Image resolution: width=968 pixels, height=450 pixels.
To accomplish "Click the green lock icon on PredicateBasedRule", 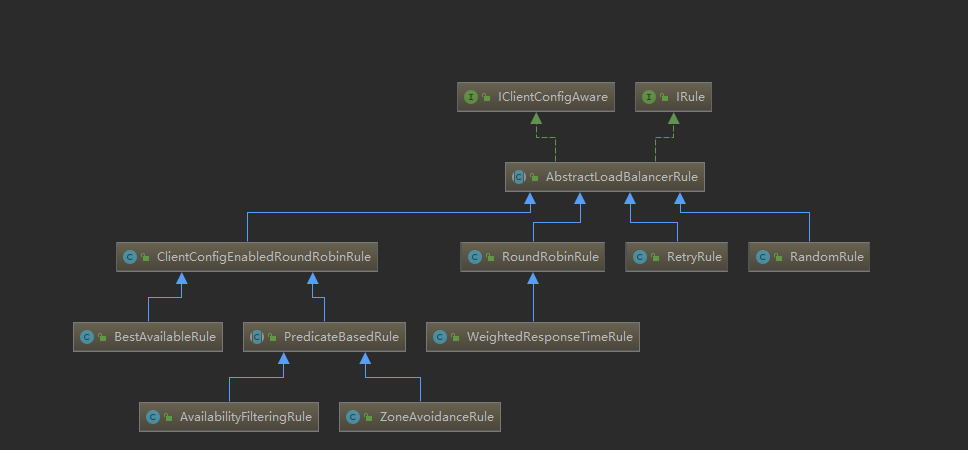I will coord(272,338).
